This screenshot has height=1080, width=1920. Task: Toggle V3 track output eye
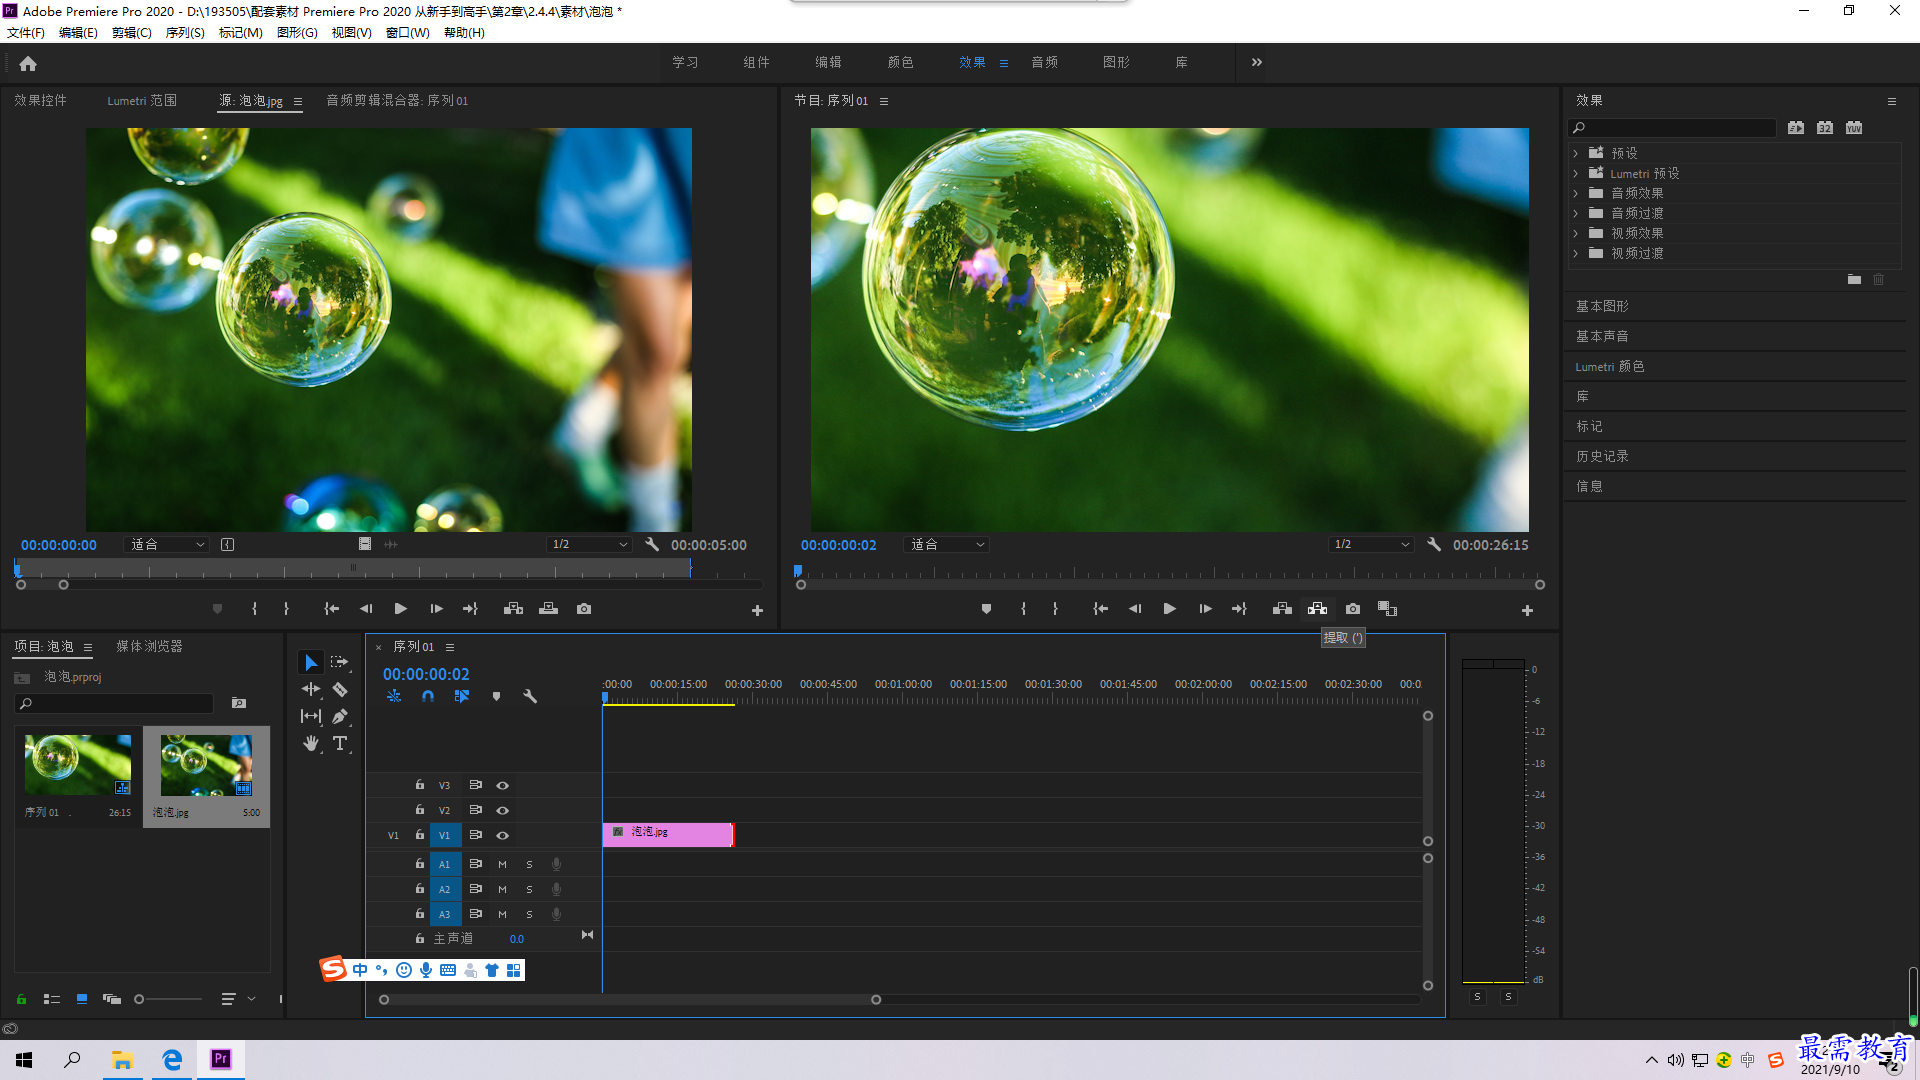pyautogui.click(x=503, y=786)
